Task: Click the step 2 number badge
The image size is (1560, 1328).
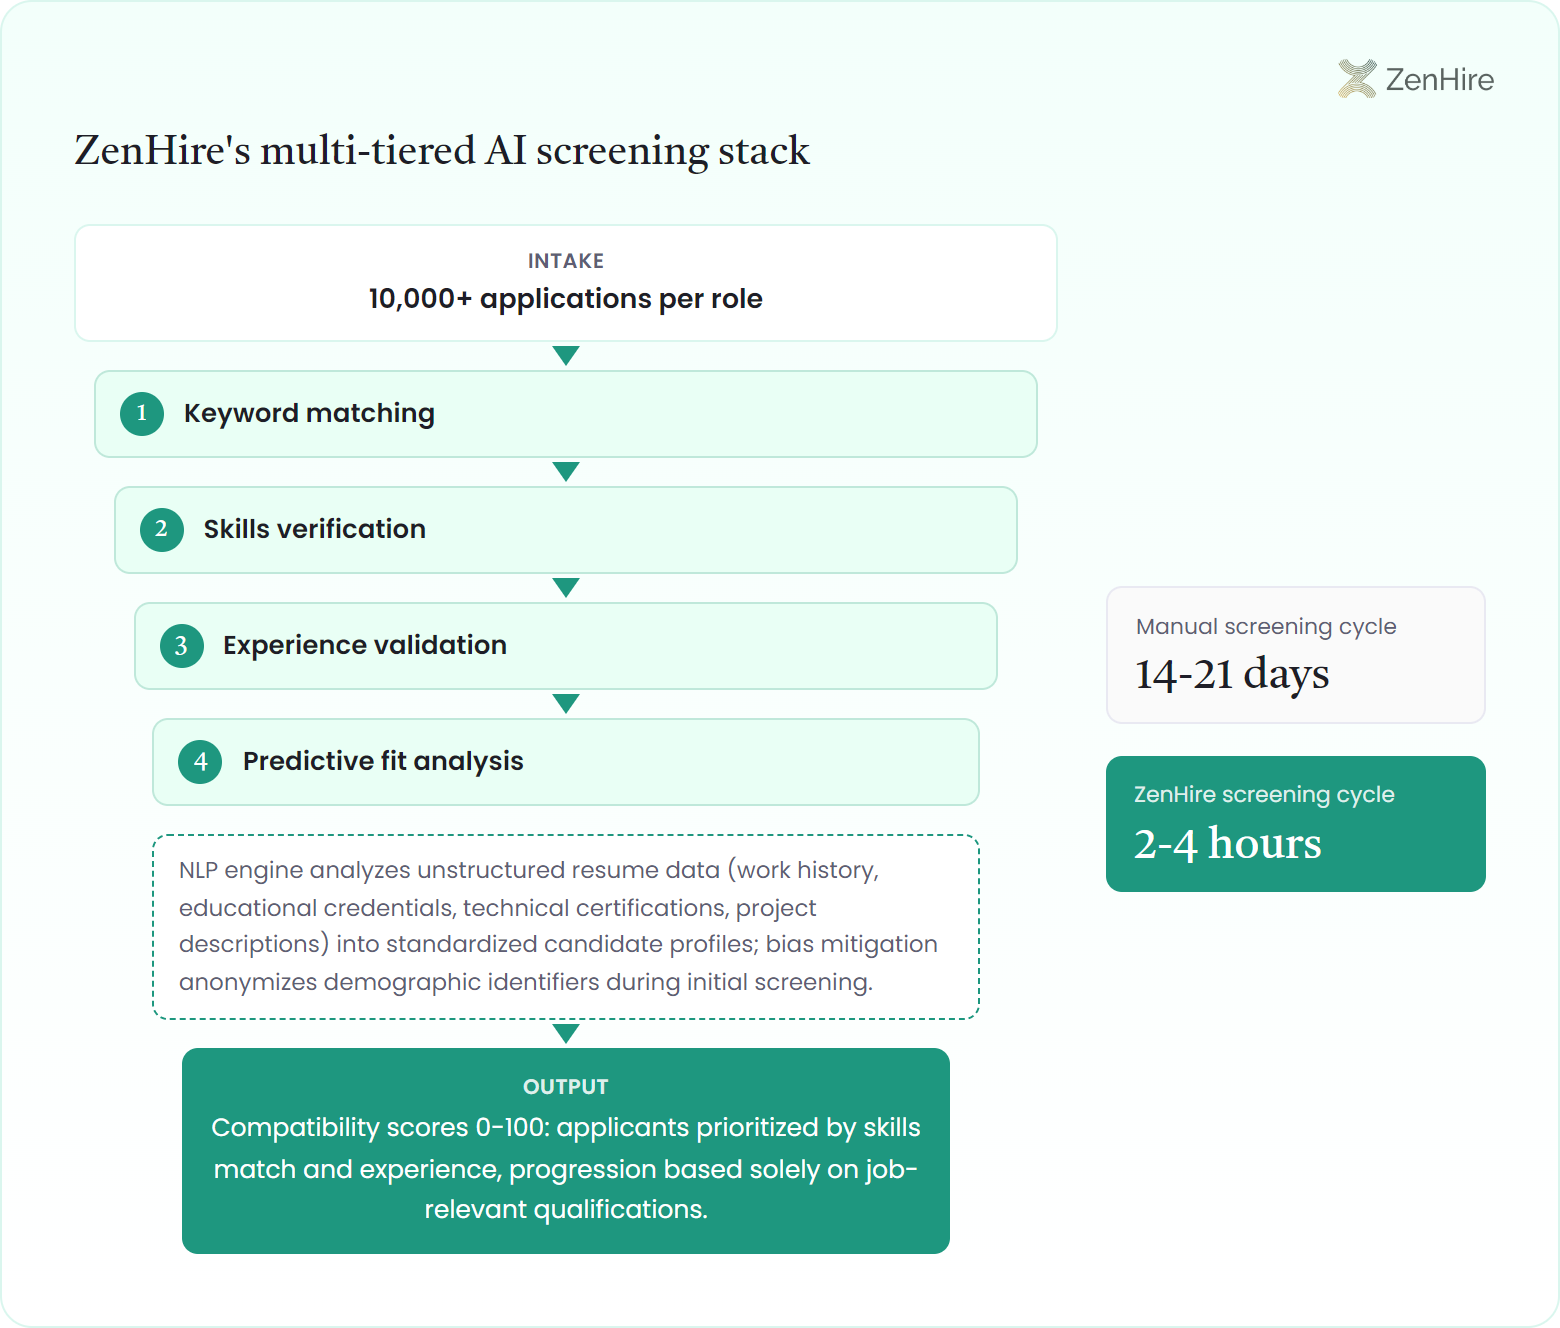Action: (x=162, y=530)
